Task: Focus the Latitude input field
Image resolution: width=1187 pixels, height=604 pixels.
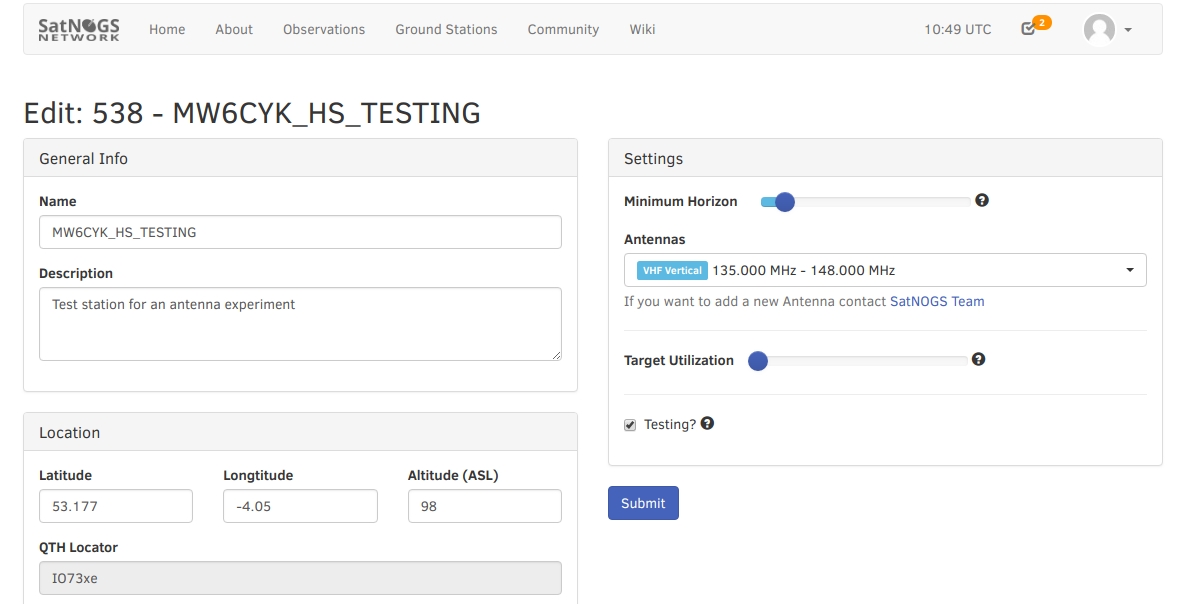Action: [x=116, y=506]
